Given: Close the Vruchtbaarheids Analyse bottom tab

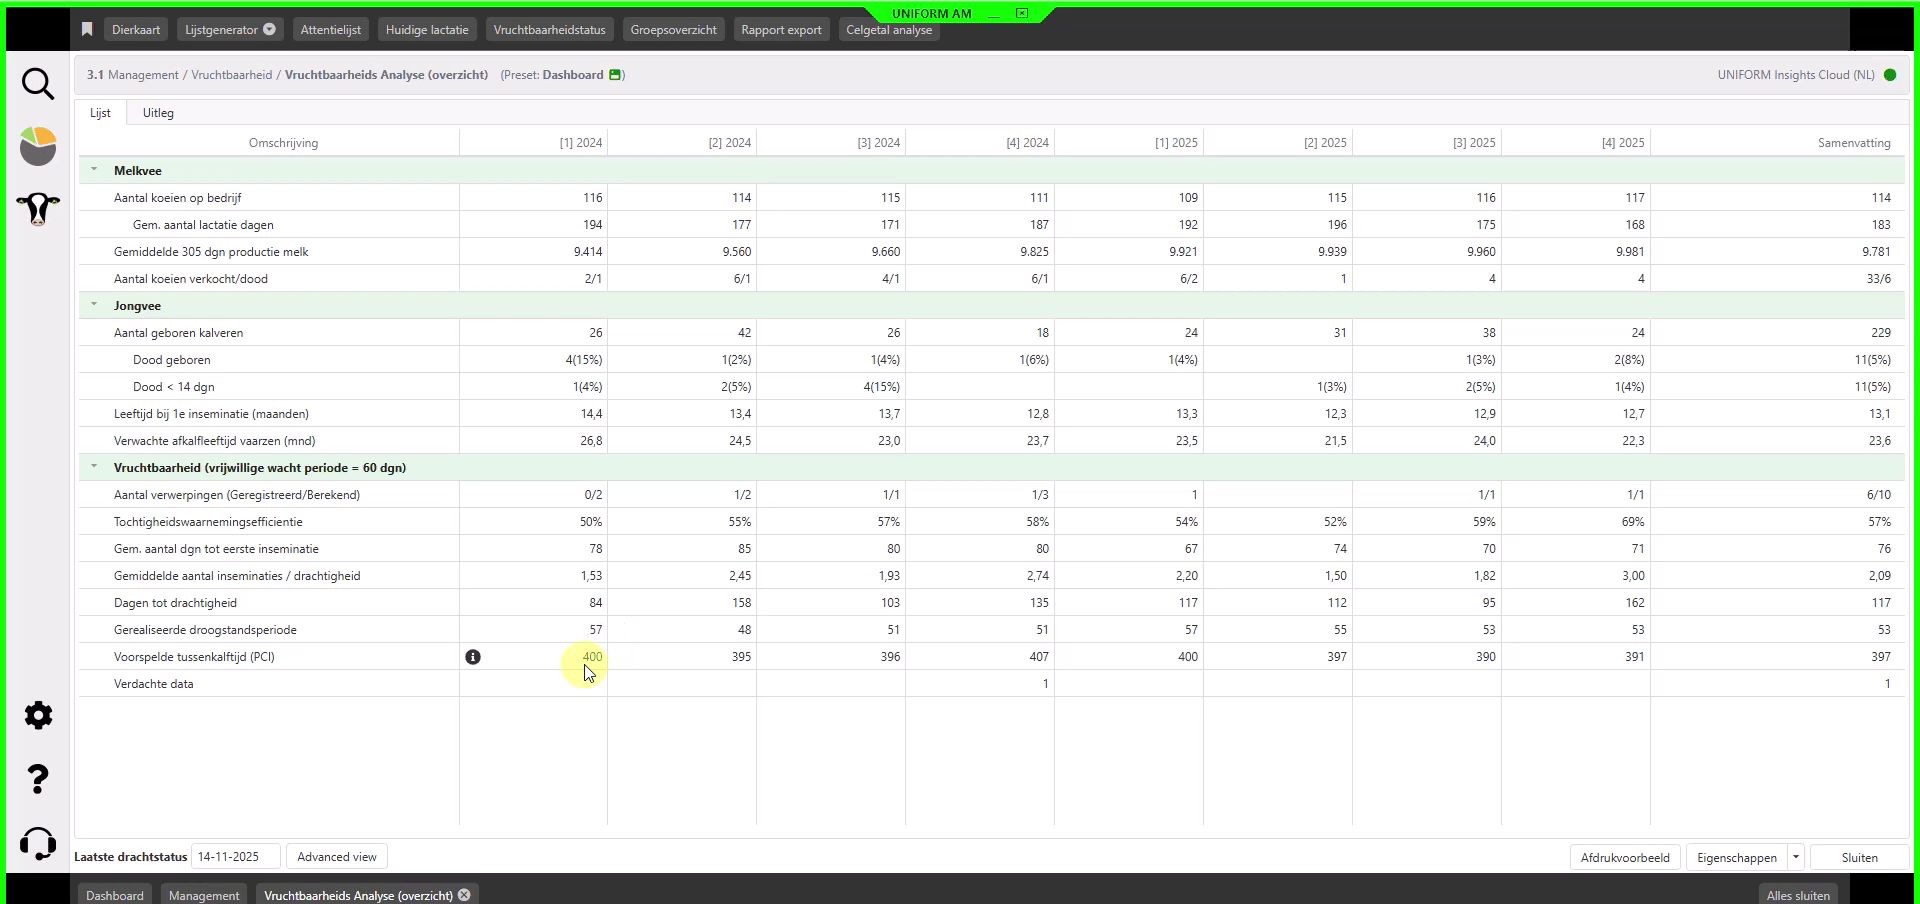Looking at the screenshot, I should pos(464,895).
